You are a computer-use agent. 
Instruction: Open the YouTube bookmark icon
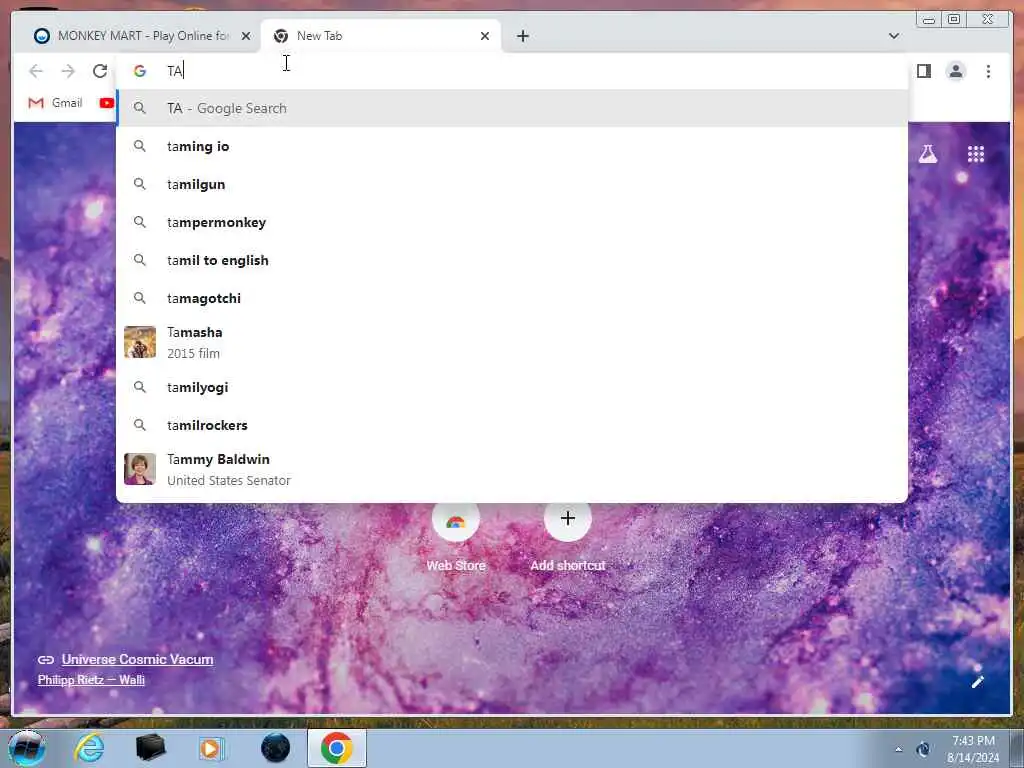[x=106, y=103]
